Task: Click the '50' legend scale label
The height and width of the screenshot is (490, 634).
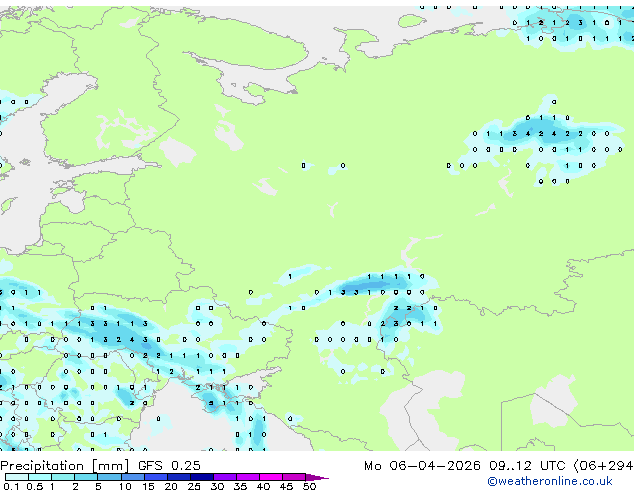Action: (309, 486)
